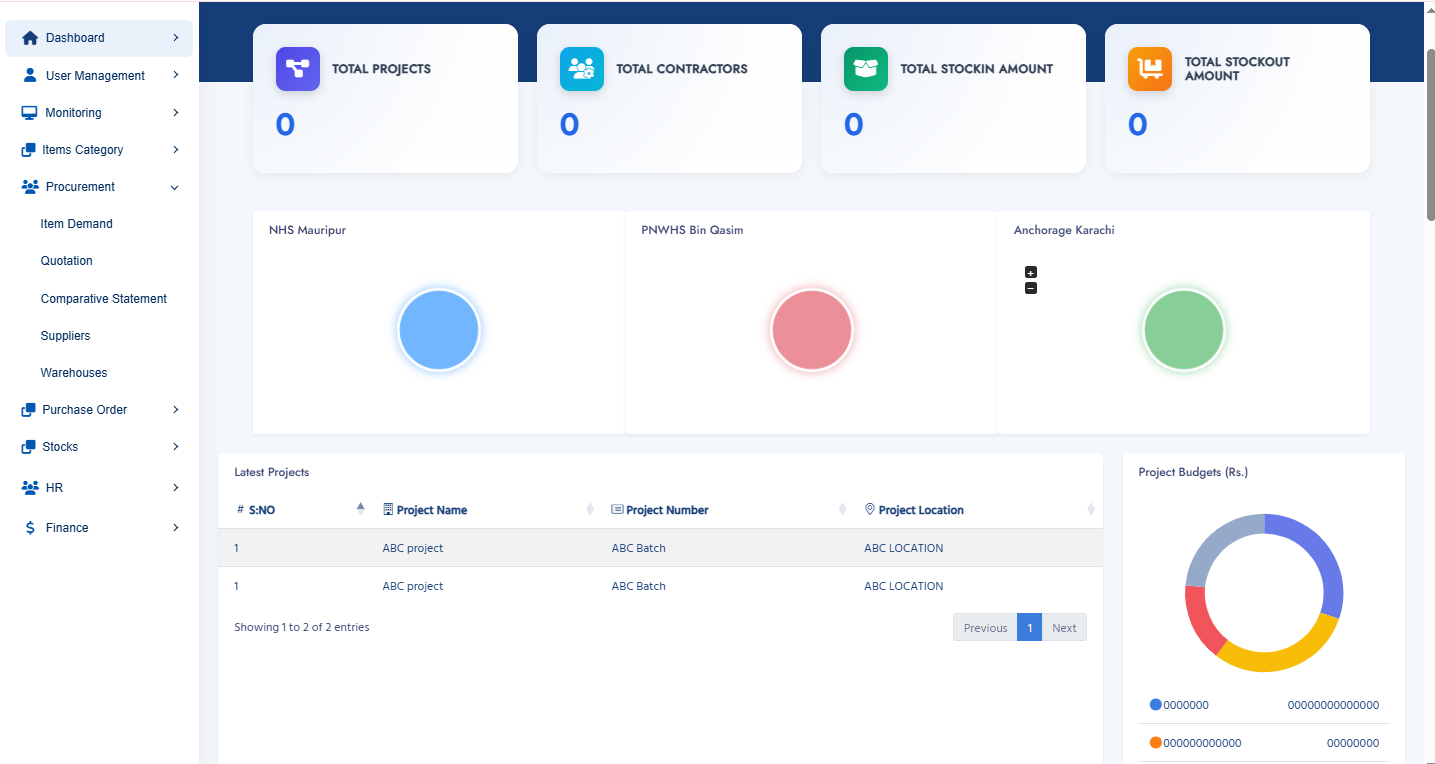Zoom out on Anchorage Karachi chart
Image resolution: width=1435 pixels, height=764 pixels.
1031,288
